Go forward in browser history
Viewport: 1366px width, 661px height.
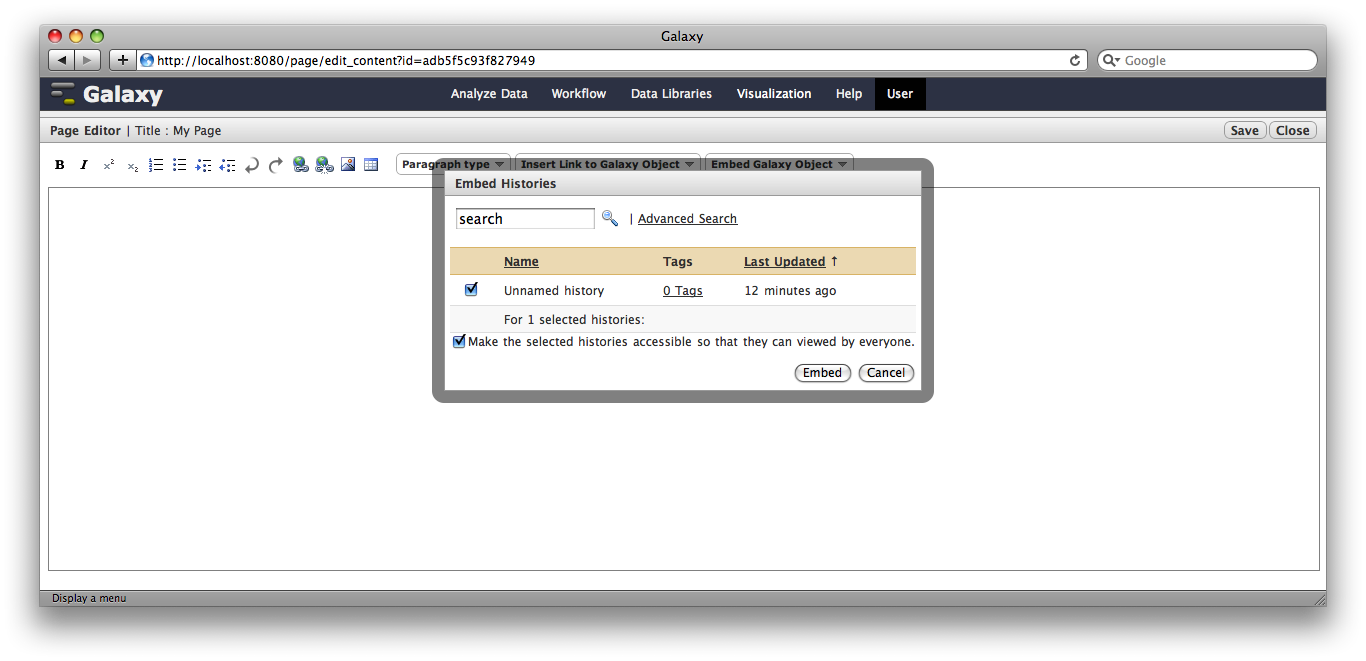point(88,60)
